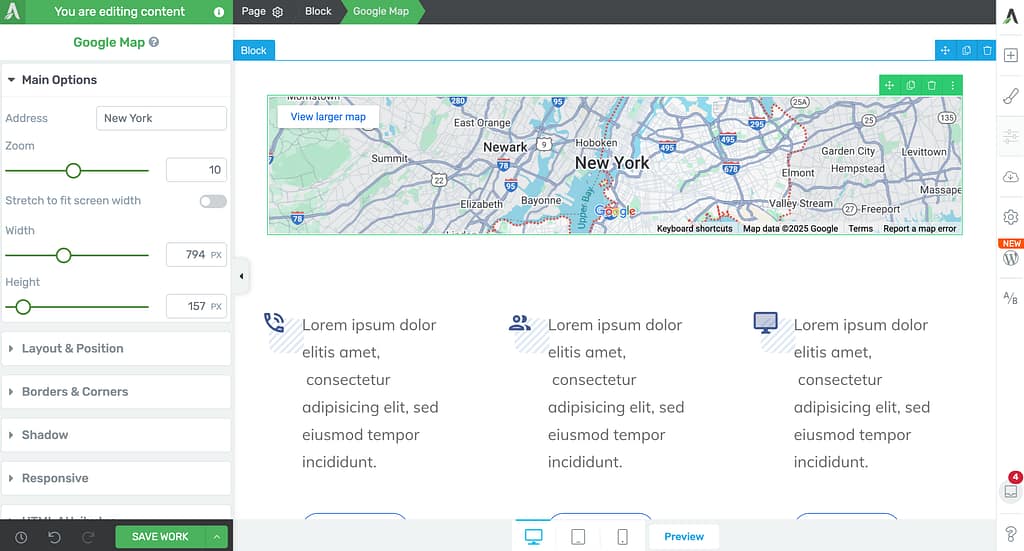Screen dimensions: 1024x551
Task: Open map 'Keyboard shortcuts' link
Action: pyautogui.click(x=694, y=228)
